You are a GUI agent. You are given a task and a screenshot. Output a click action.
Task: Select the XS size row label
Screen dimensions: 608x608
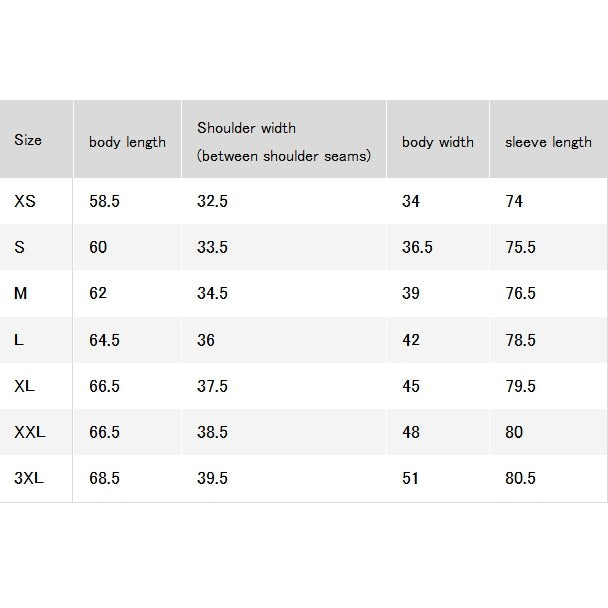click(25, 201)
